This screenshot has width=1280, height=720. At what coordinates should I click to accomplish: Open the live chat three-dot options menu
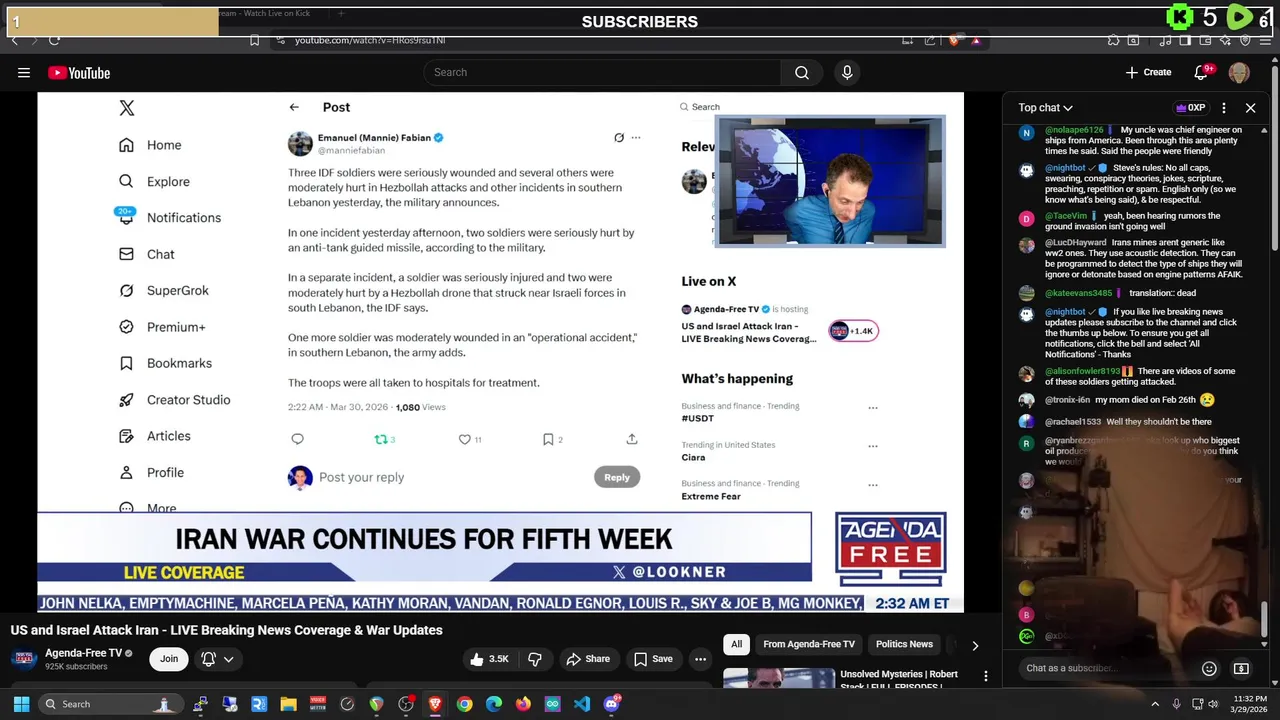tap(1224, 108)
